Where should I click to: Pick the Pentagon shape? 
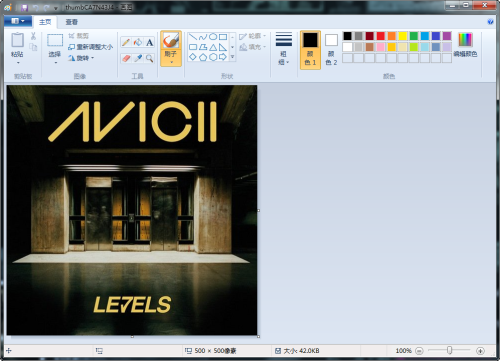click(x=203, y=57)
